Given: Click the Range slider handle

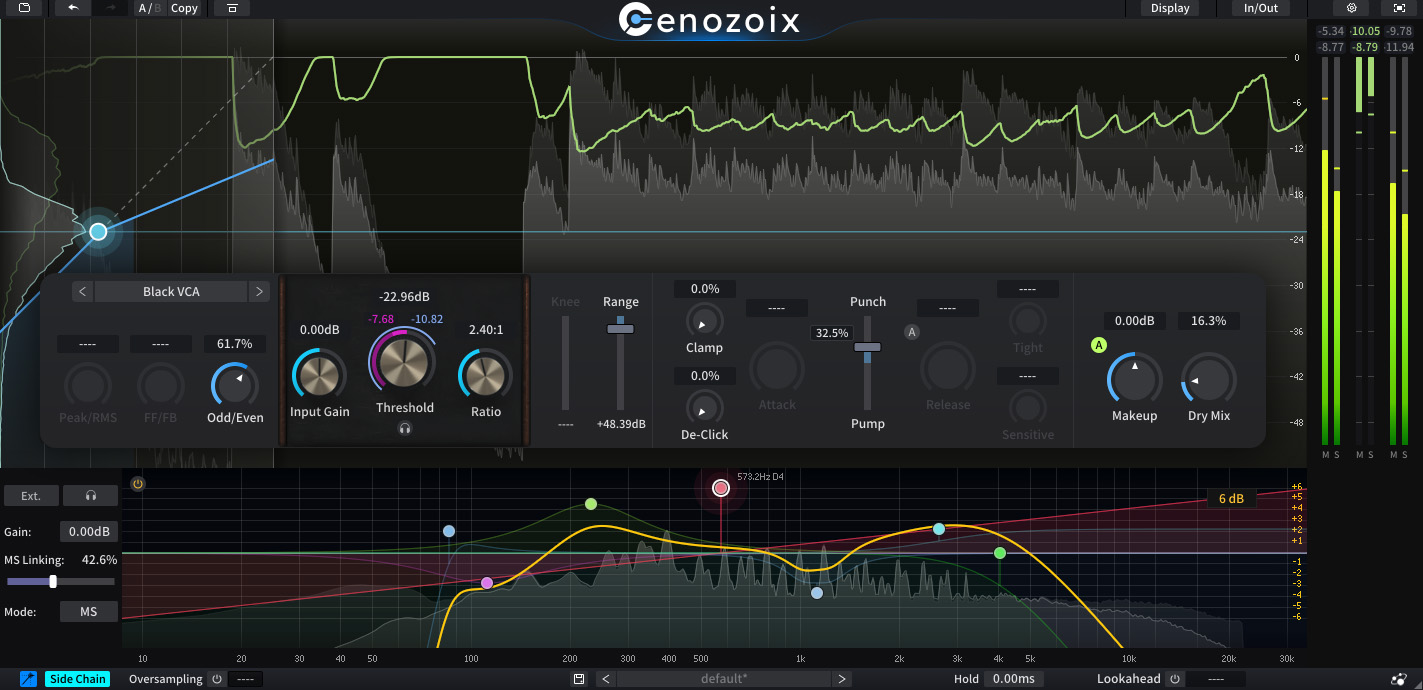Looking at the screenshot, I should point(620,328).
